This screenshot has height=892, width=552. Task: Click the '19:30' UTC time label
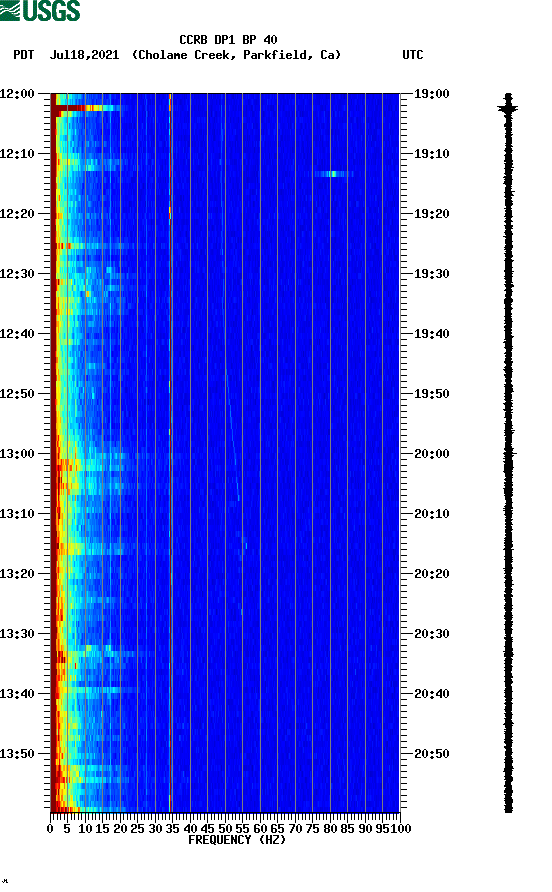[x=431, y=274]
